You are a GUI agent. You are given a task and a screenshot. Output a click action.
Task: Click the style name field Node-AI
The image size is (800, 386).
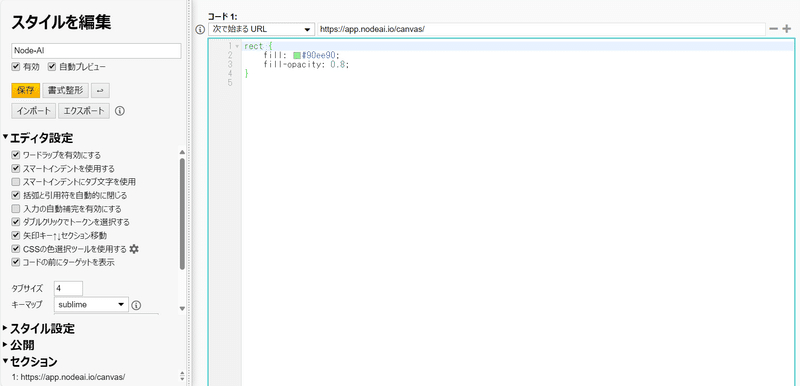[96, 51]
